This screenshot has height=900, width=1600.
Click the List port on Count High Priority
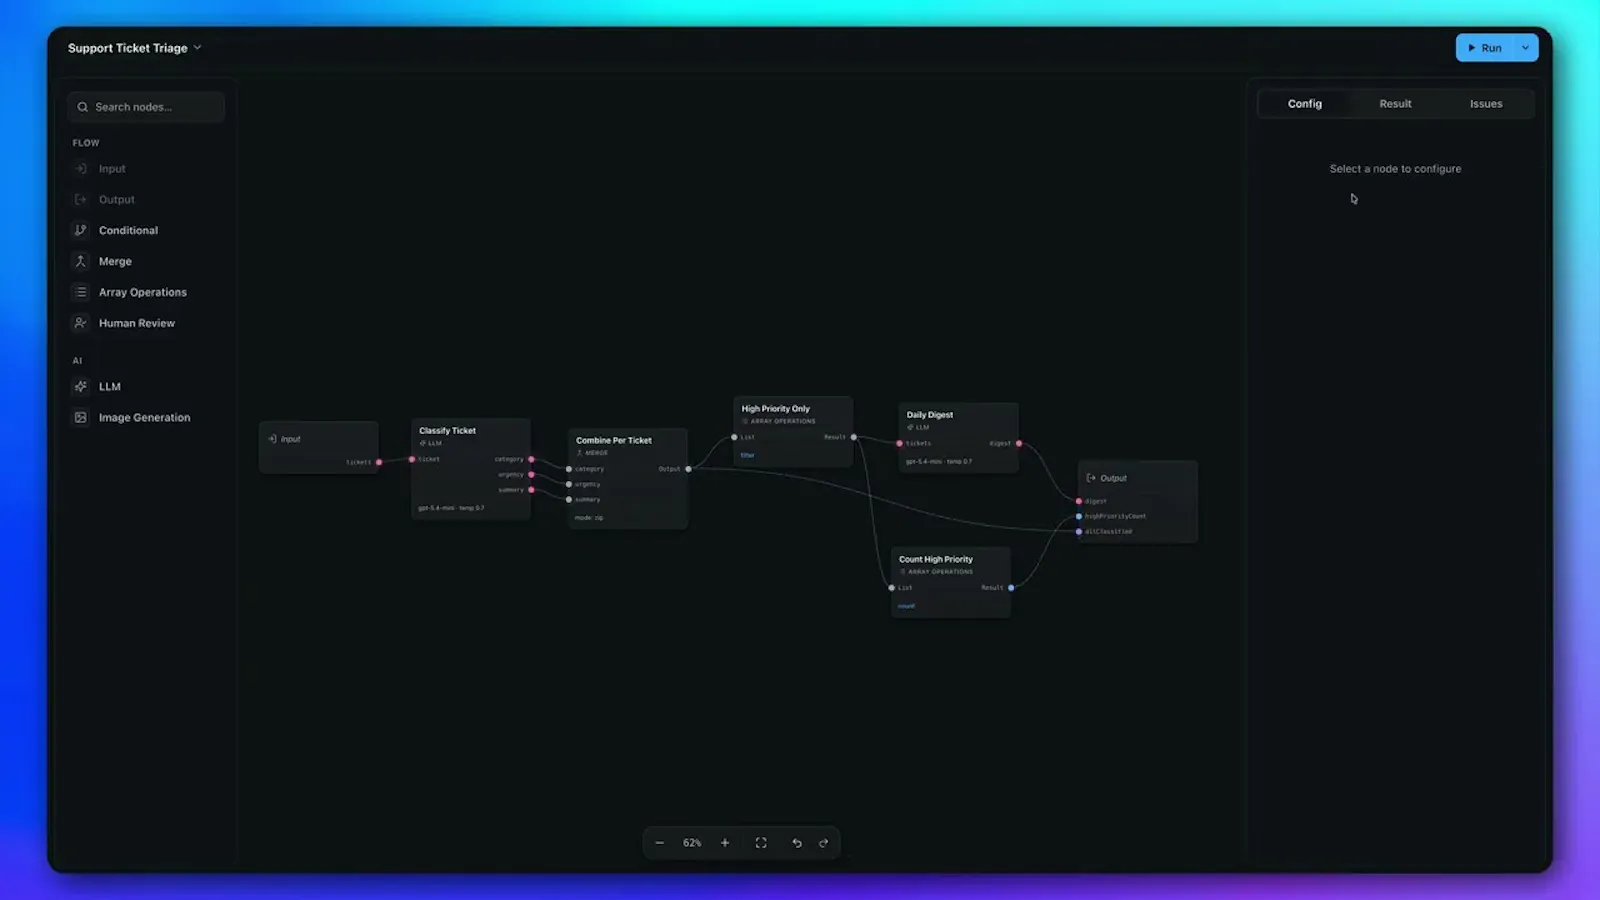coord(892,588)
